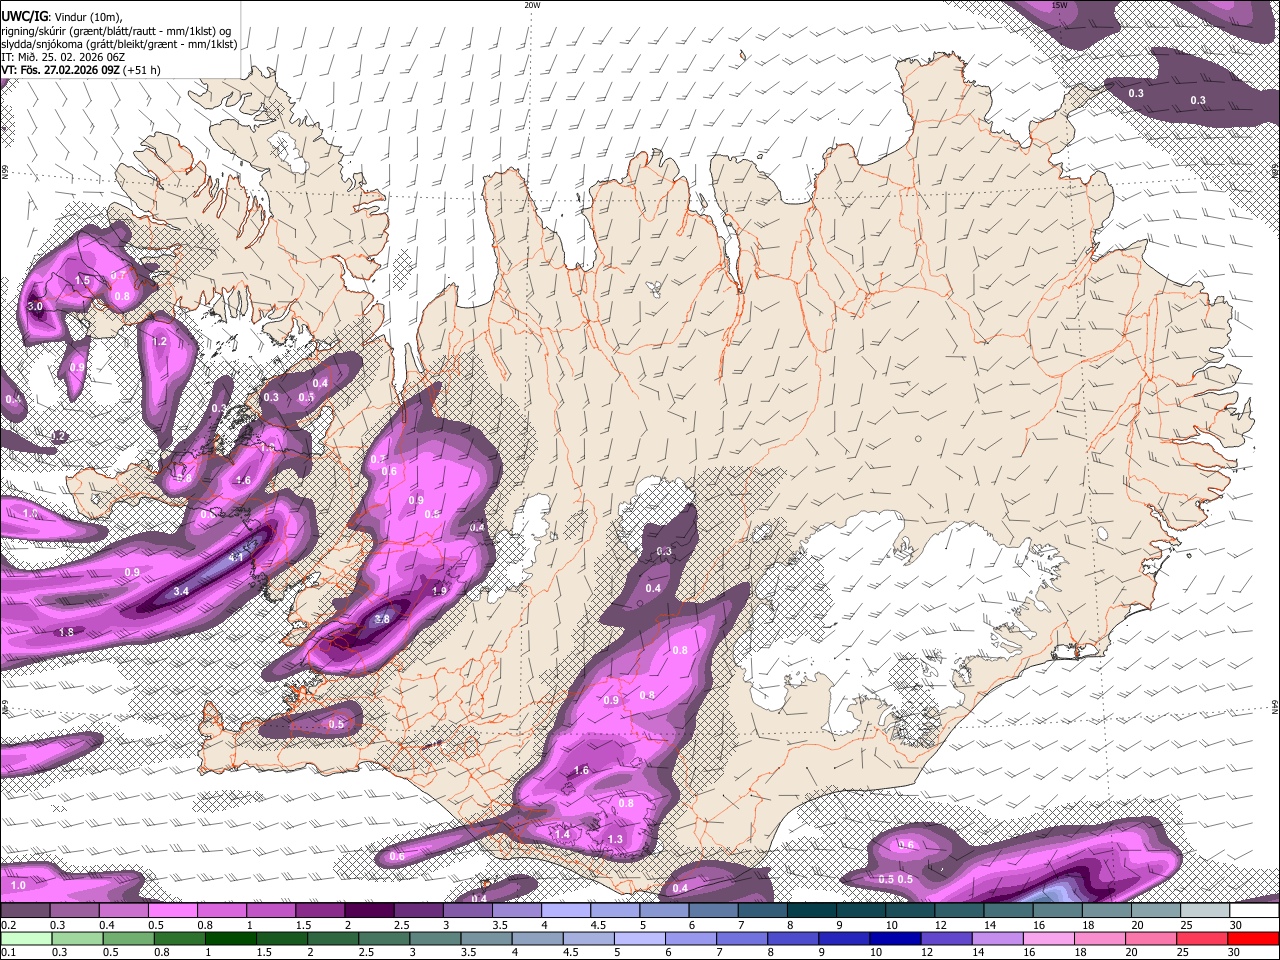Image resolution: width=1280 pixels, height=960 pixels.
Task: Pick the white swatch after 30 on snow scale
Action: point(1254,911)
